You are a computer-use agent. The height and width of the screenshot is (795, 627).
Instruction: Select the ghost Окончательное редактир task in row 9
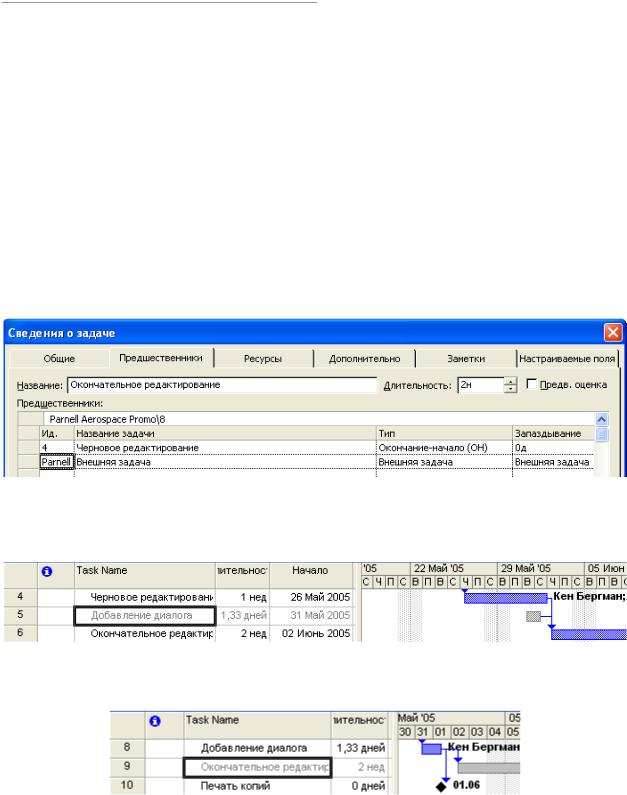[x=257, y=767]
